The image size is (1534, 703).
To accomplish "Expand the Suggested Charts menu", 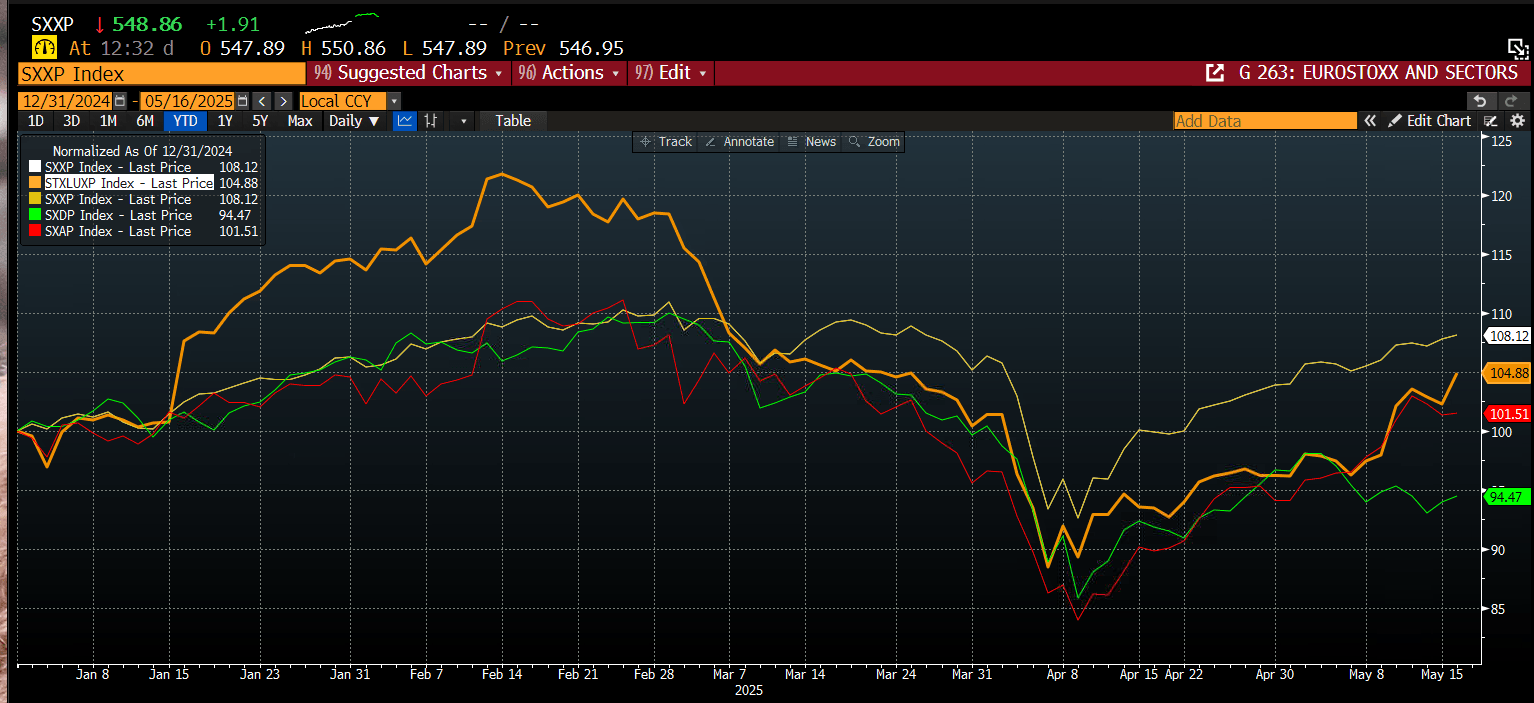I will pos(408,73).
